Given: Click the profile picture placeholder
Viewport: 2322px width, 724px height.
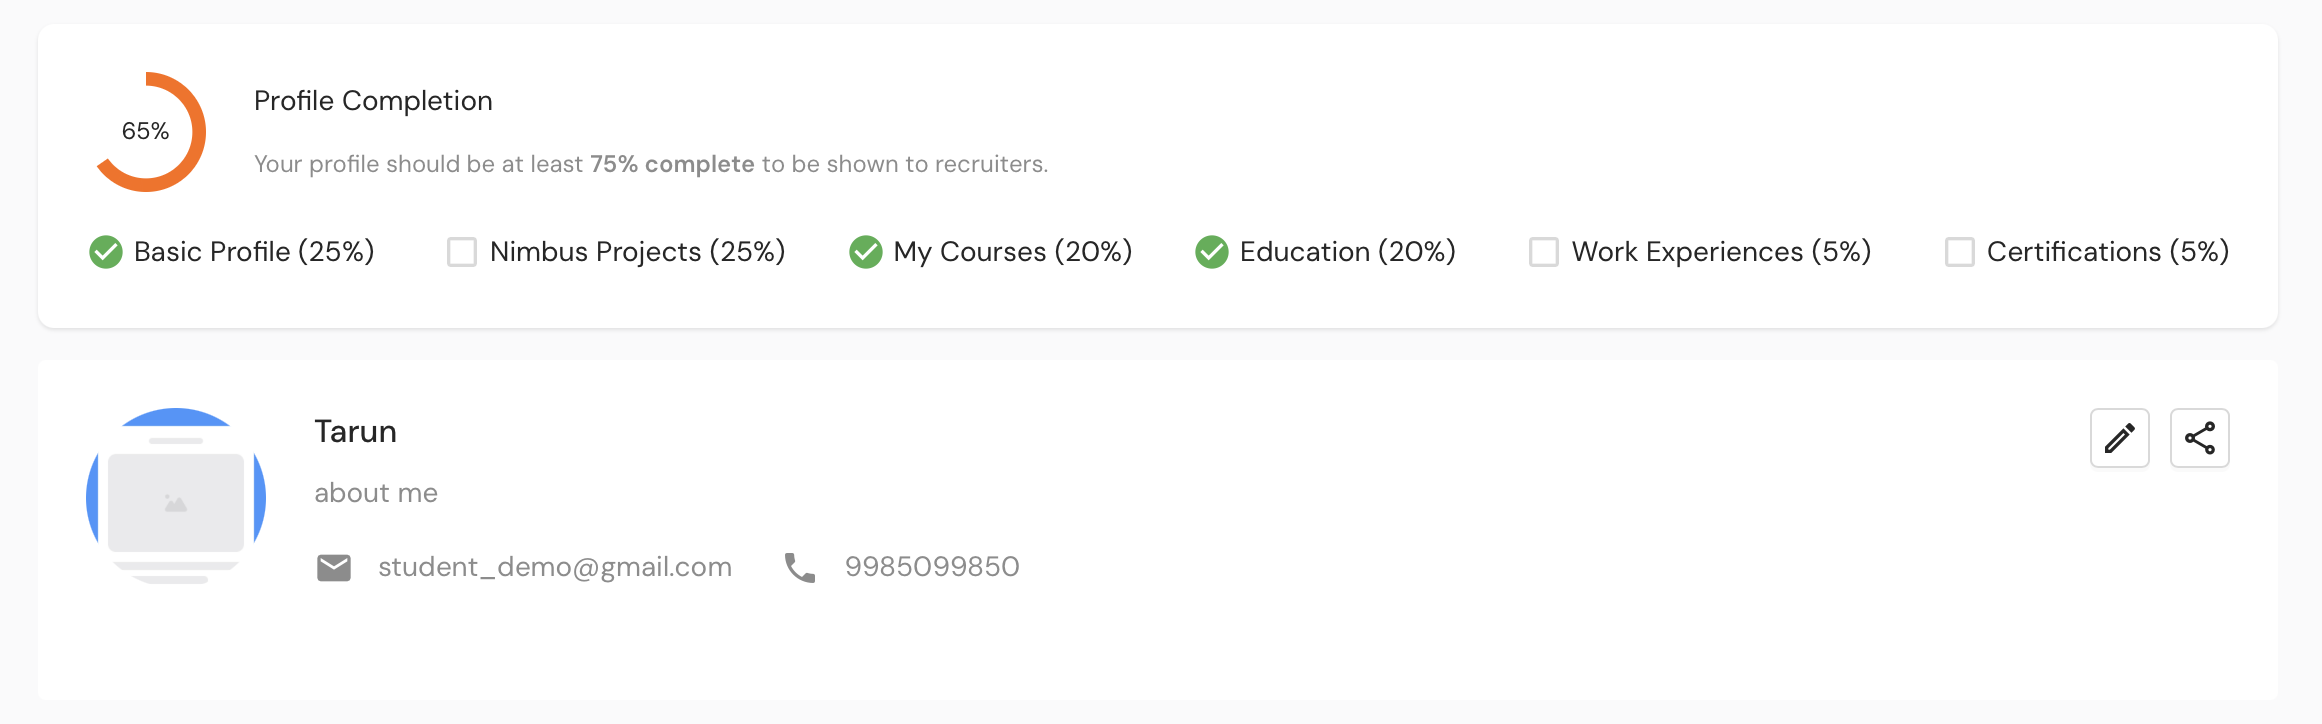Looking at the screenshot, I should [176, 497].
